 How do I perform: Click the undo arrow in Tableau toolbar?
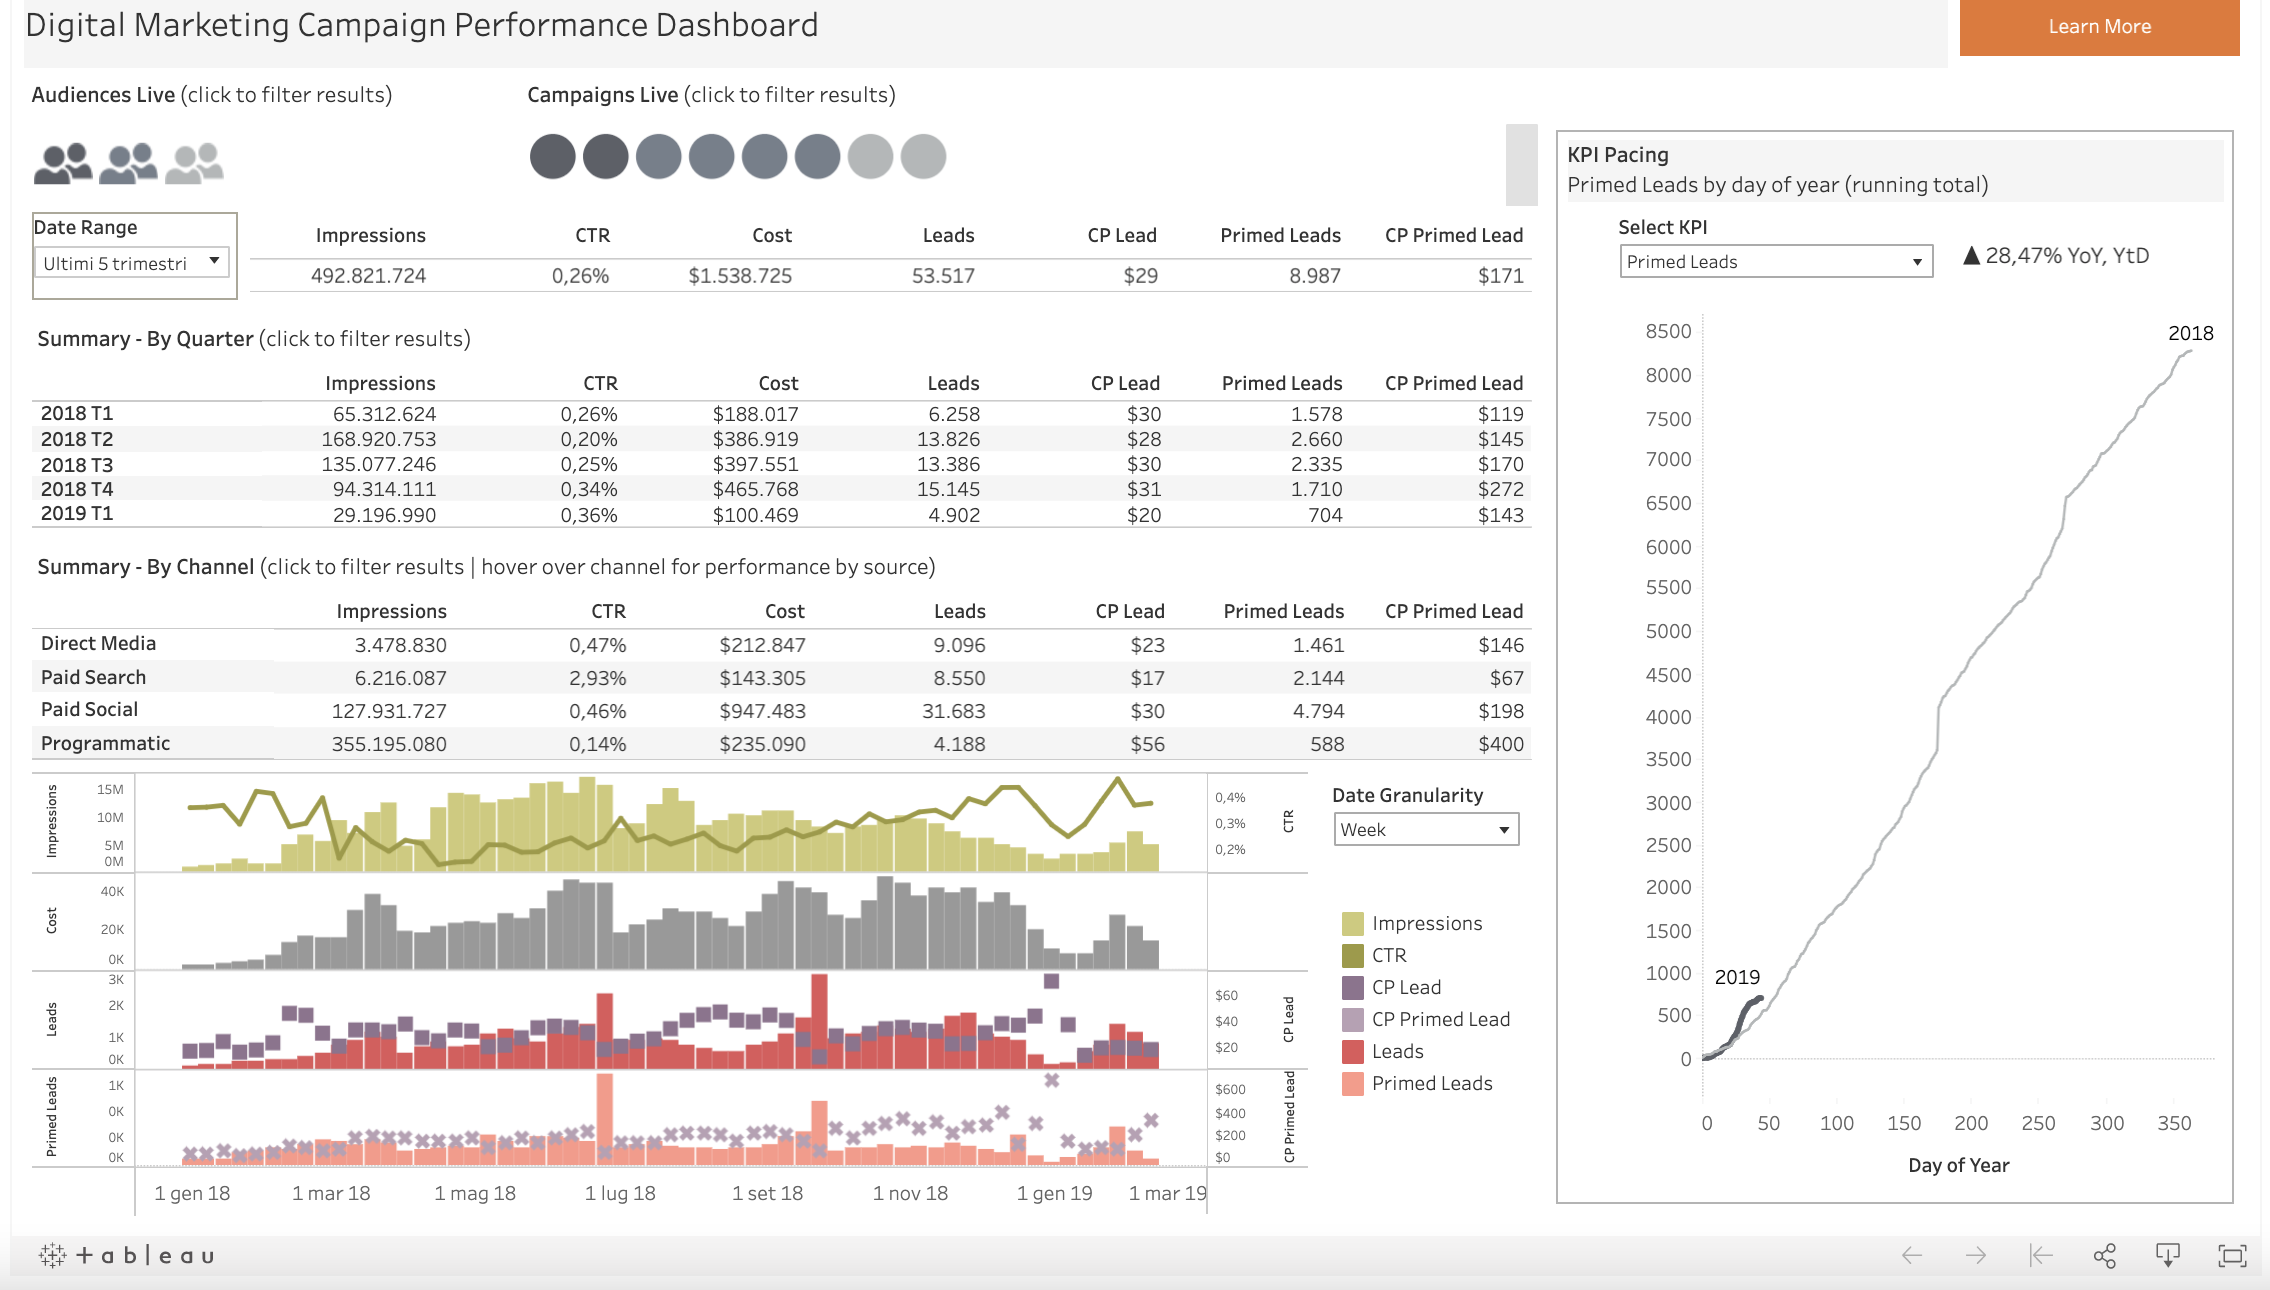1912,1254
